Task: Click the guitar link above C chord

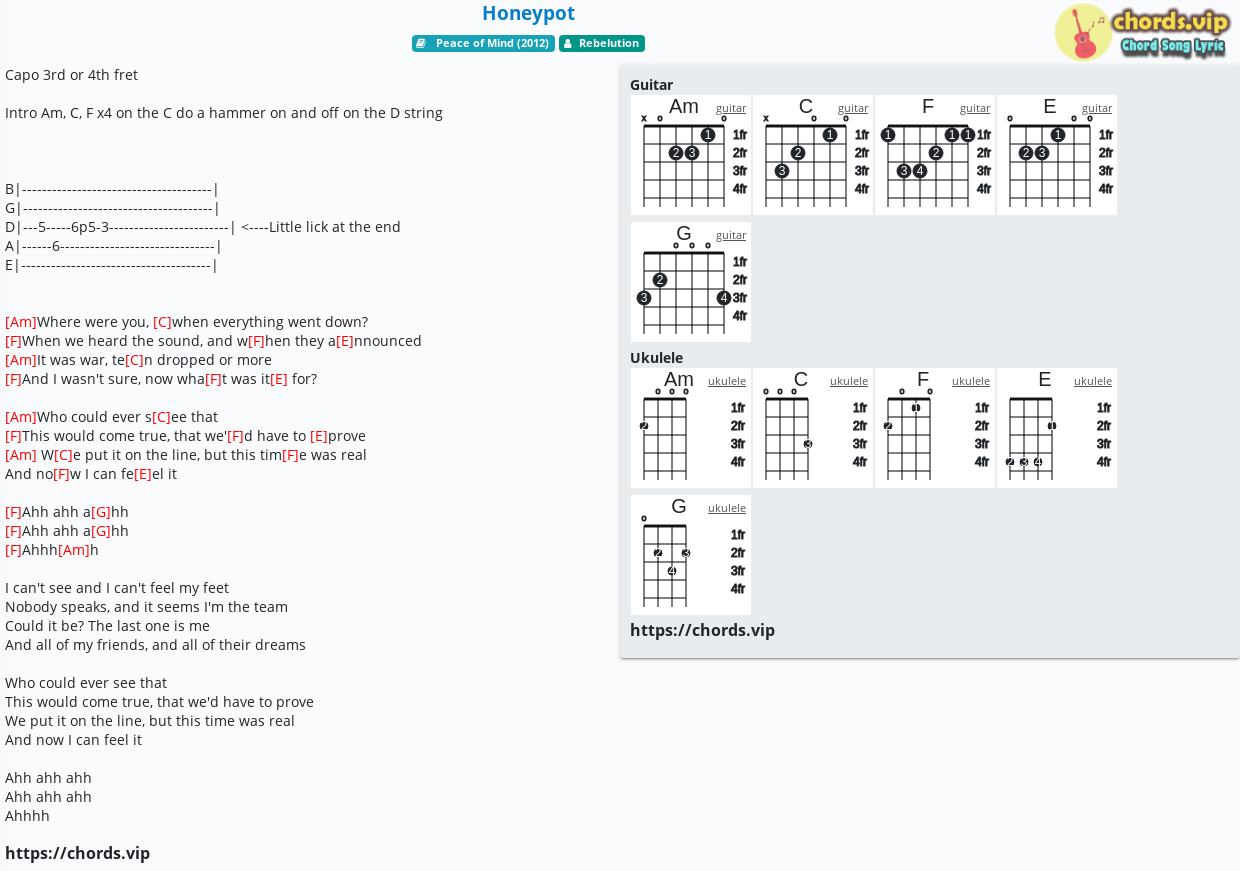Action: click(x=853, y=108)
